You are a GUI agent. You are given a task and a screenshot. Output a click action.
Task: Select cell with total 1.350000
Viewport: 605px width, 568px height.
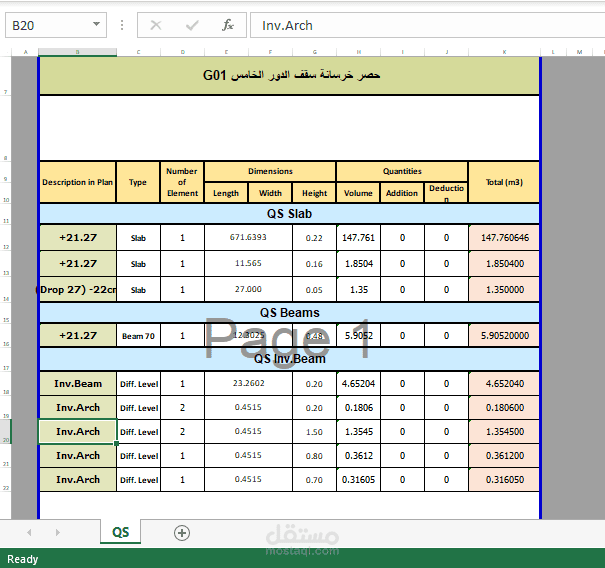[504, 290]
